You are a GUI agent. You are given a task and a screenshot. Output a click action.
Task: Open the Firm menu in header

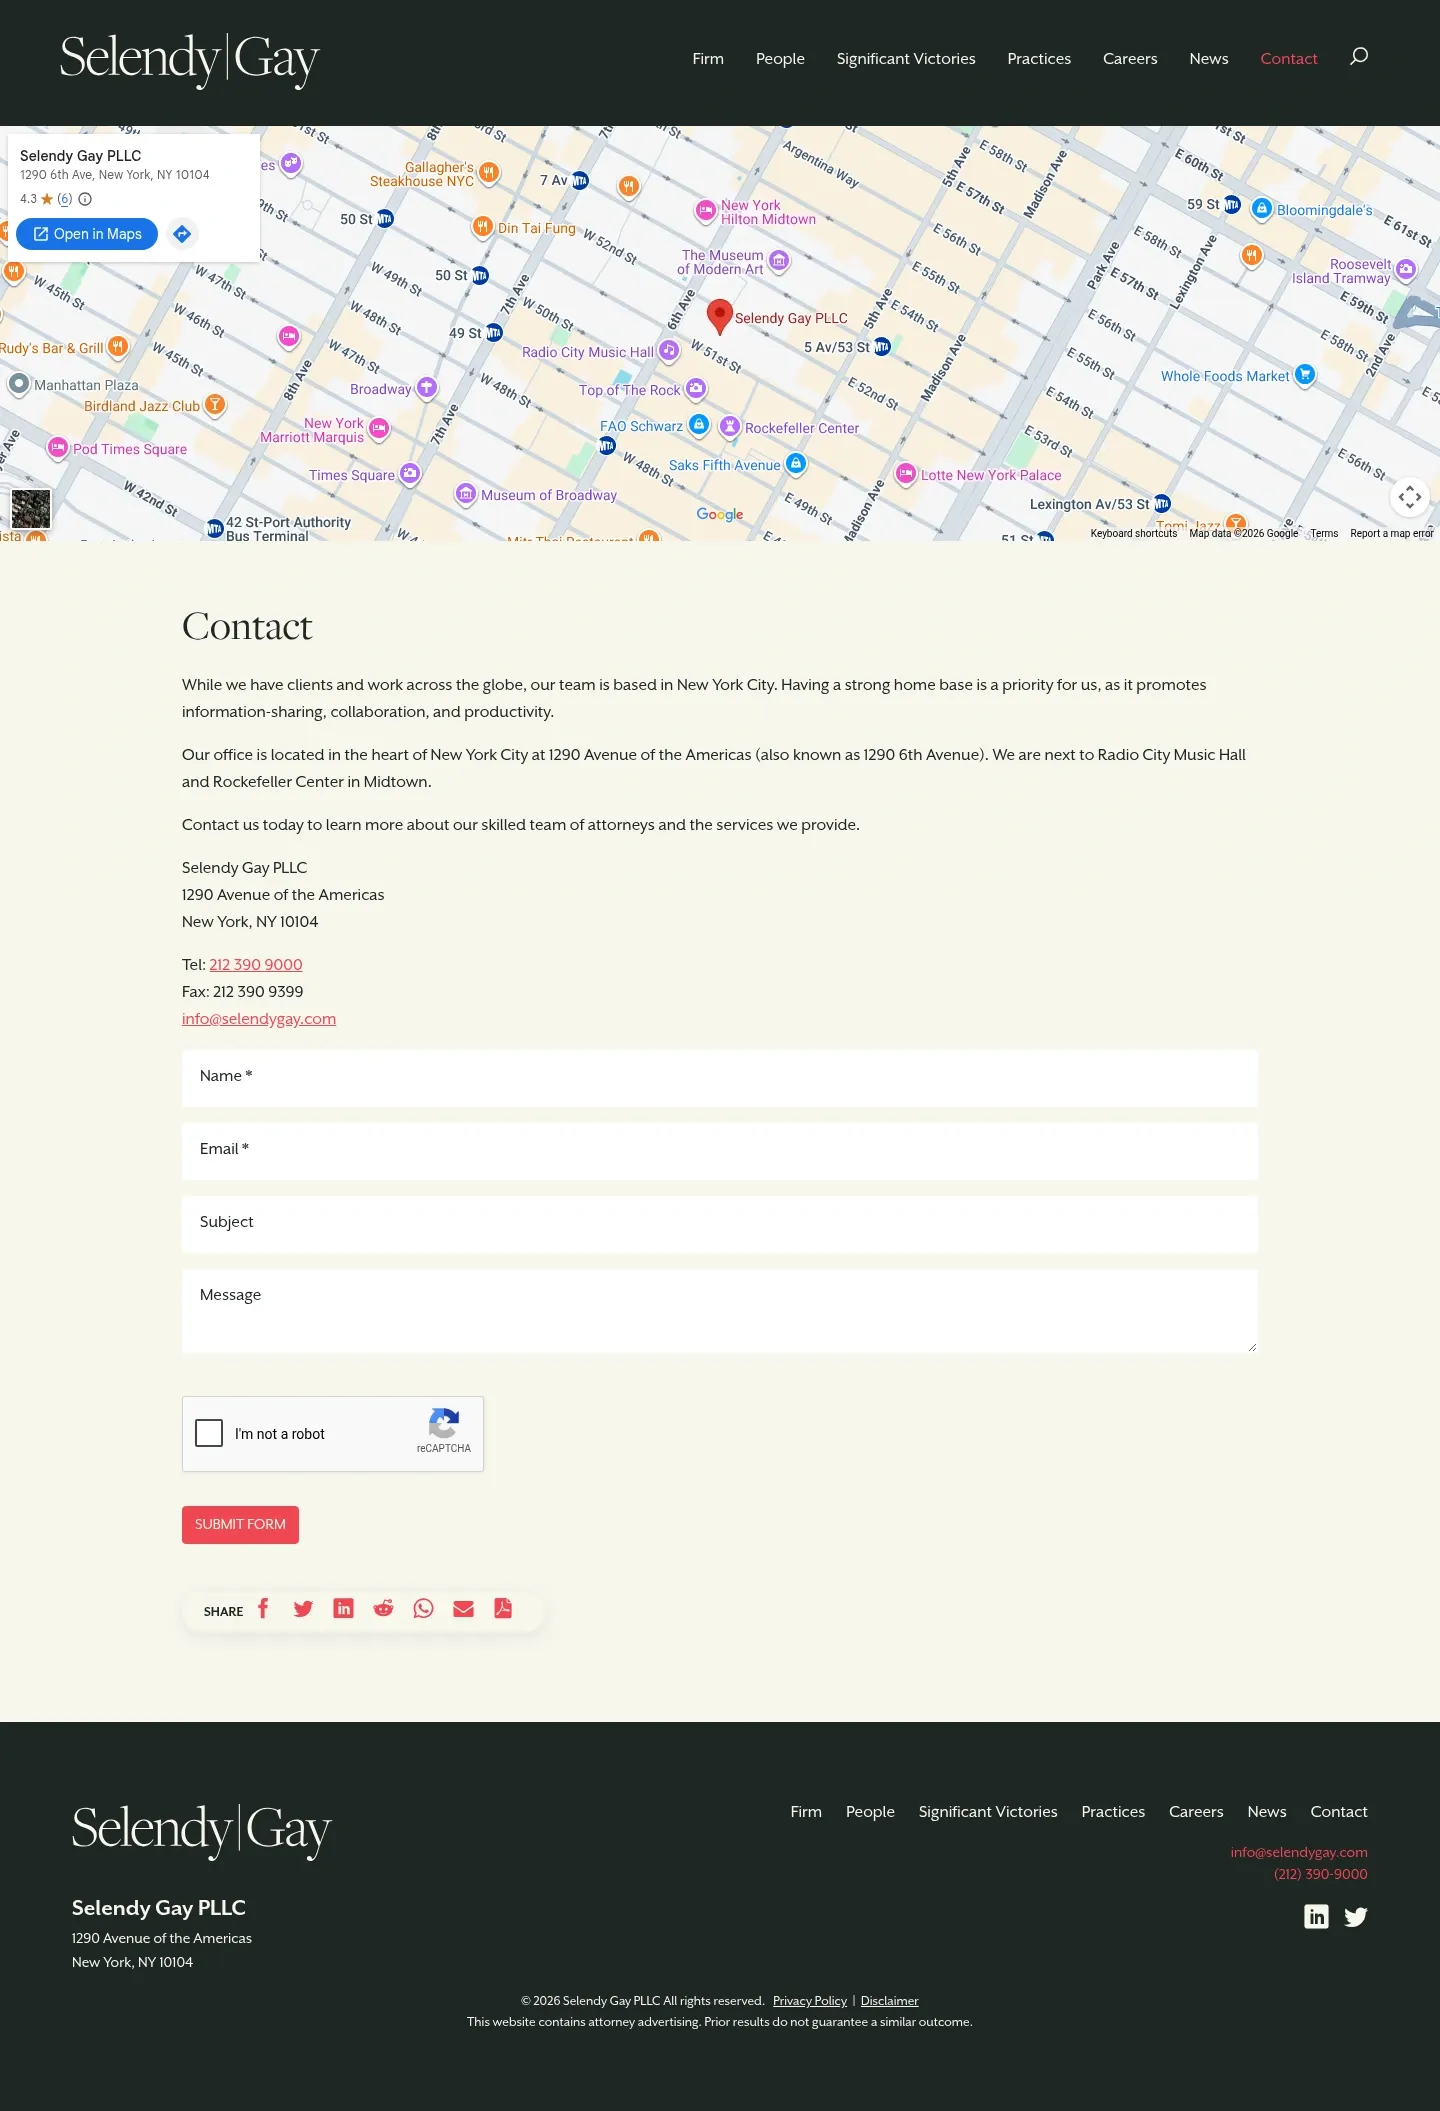(708, 59)
